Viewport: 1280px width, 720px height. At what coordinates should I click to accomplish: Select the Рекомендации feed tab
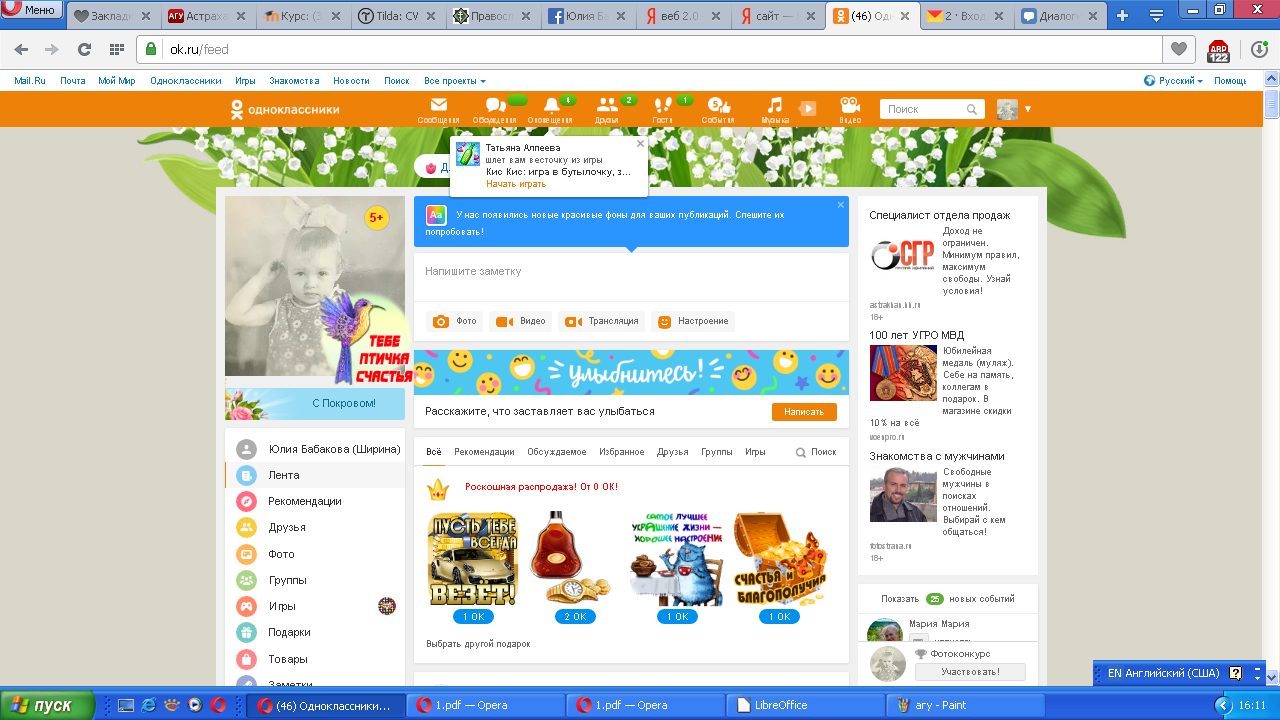[484, 452]
